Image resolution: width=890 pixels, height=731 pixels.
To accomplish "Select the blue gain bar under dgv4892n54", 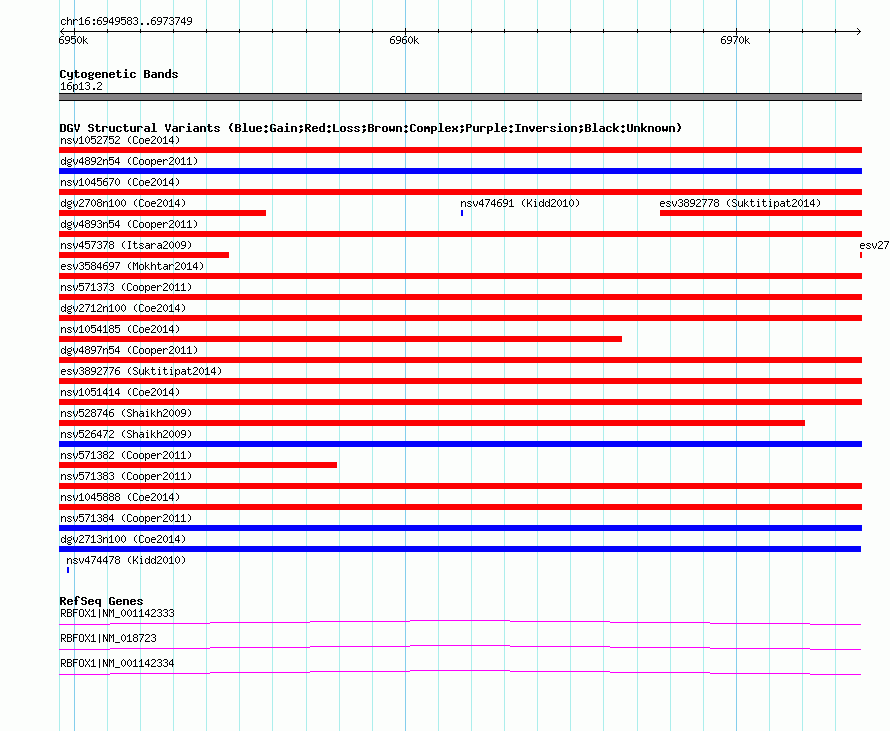I will pos(460,171).
